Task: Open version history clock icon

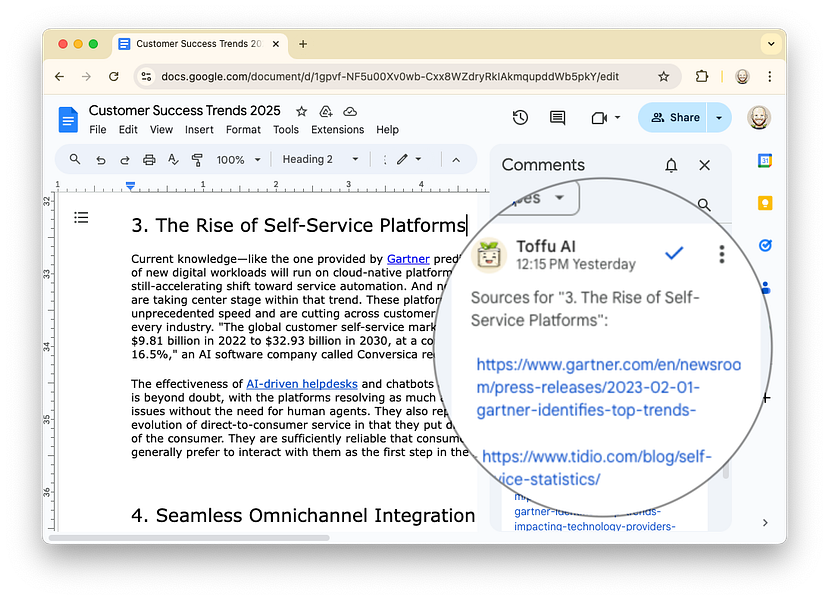Action: click(x=520, y=117)
